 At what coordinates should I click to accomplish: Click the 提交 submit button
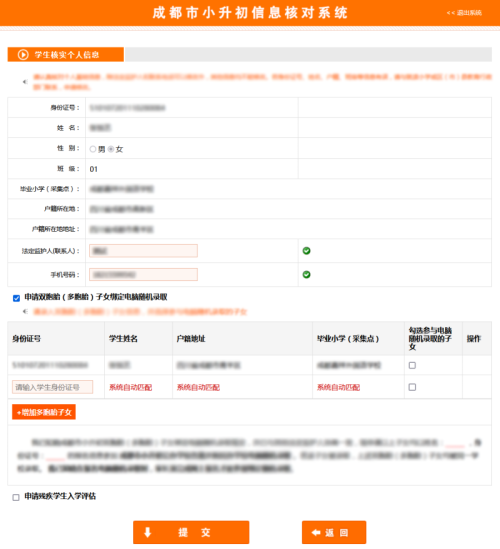coord(191,532)
